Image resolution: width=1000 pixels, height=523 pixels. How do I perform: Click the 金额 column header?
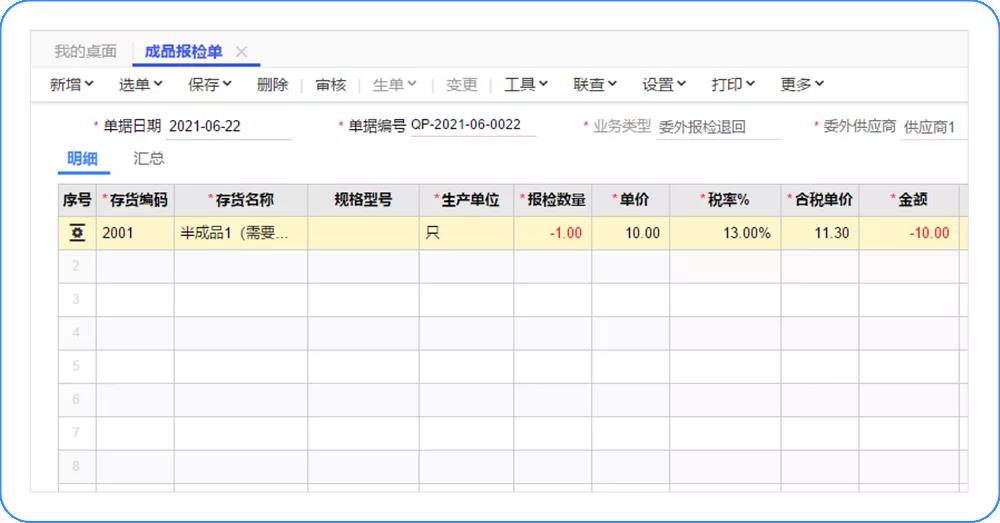click(909, 200)
